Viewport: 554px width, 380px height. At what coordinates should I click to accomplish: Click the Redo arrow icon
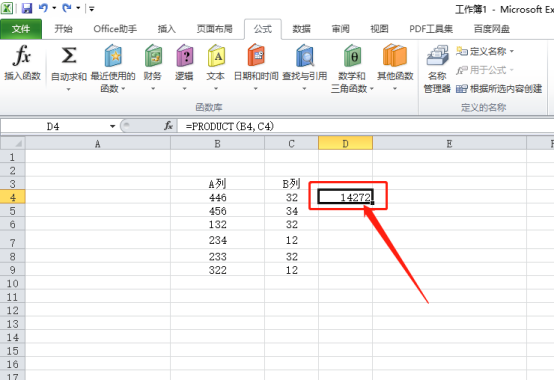pos(67,8)
